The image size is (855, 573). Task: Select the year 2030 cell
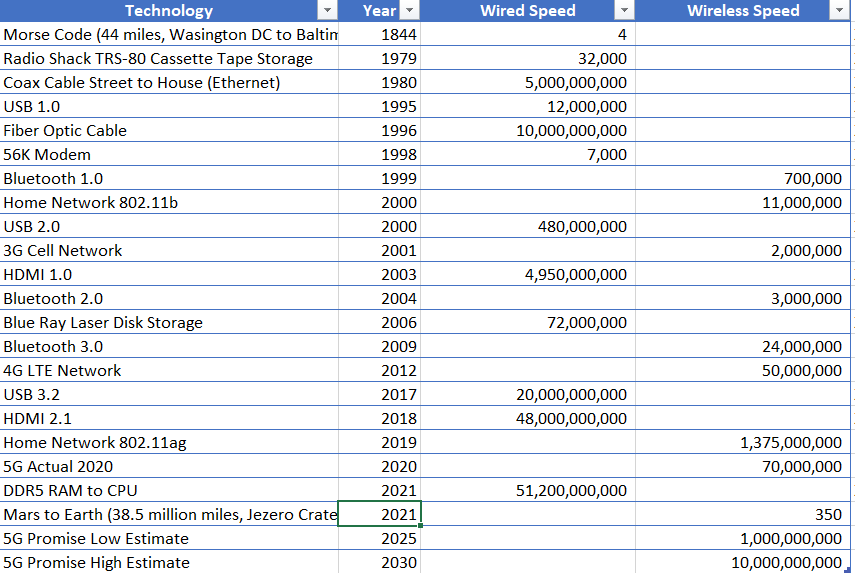380,562
